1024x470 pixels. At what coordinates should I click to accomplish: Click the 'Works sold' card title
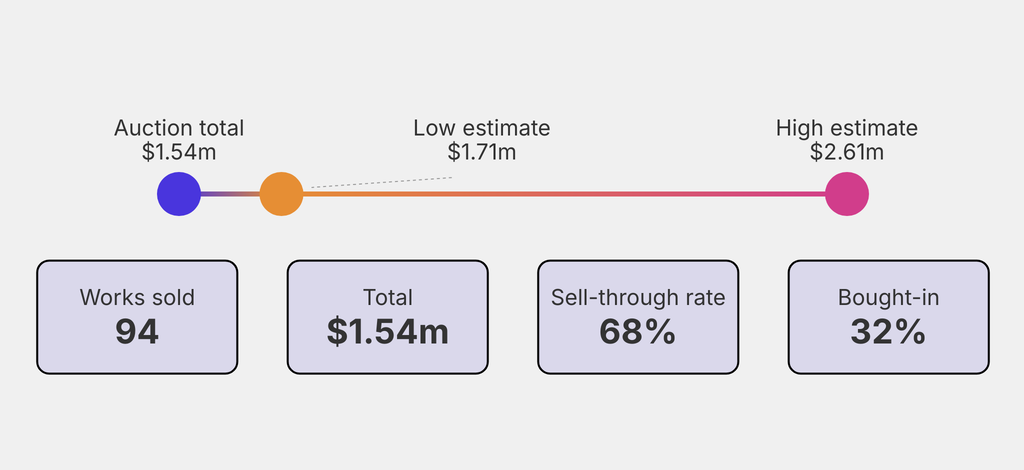pyautogui.click(x=137, y=297)
